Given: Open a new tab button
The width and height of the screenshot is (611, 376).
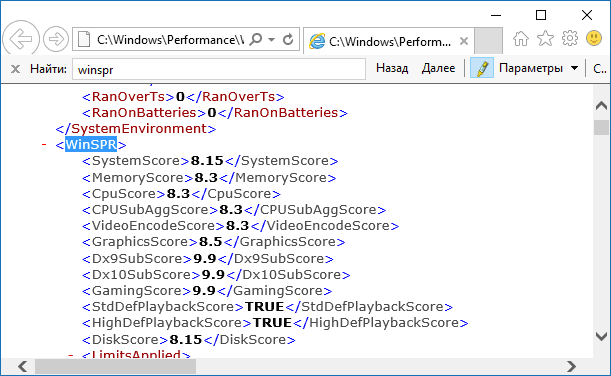Looking at the screenshot, I should point(488,40).
